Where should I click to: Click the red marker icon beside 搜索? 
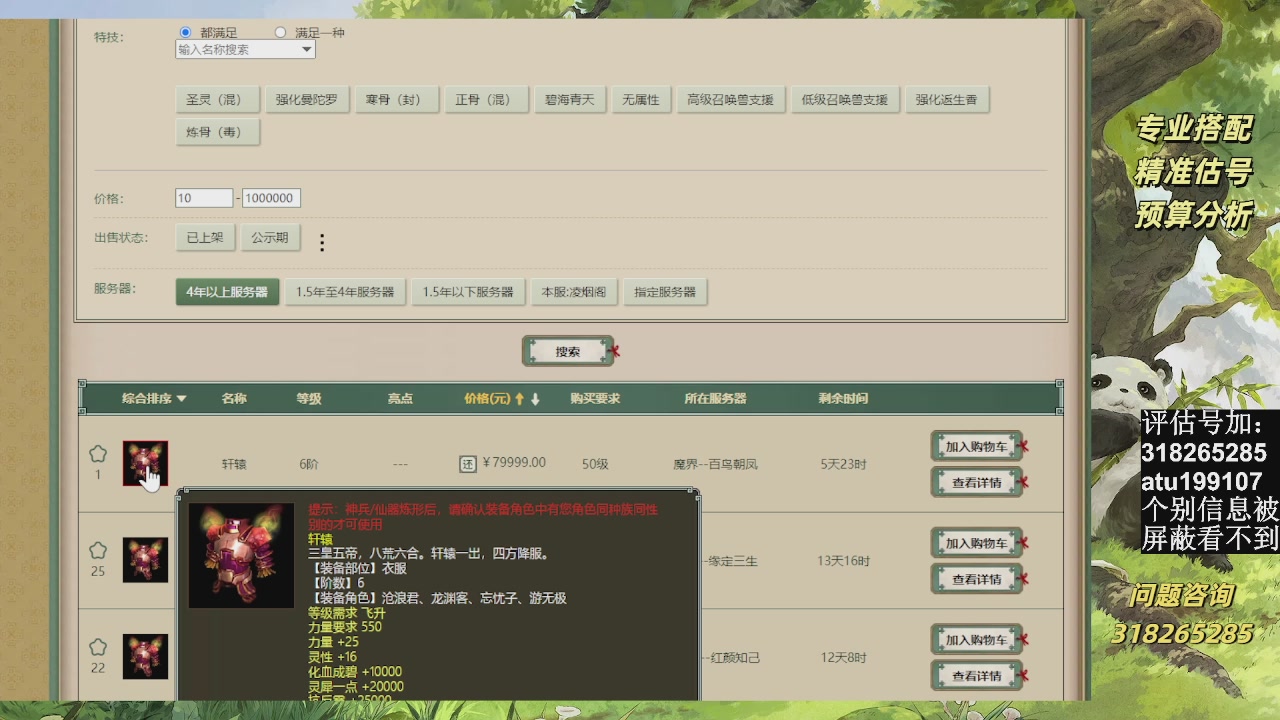pos(617,352)
